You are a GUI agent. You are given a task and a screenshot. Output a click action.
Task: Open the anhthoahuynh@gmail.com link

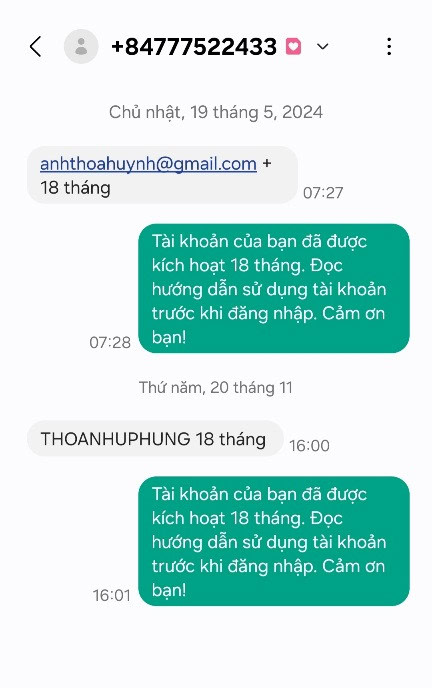(148, 164)
